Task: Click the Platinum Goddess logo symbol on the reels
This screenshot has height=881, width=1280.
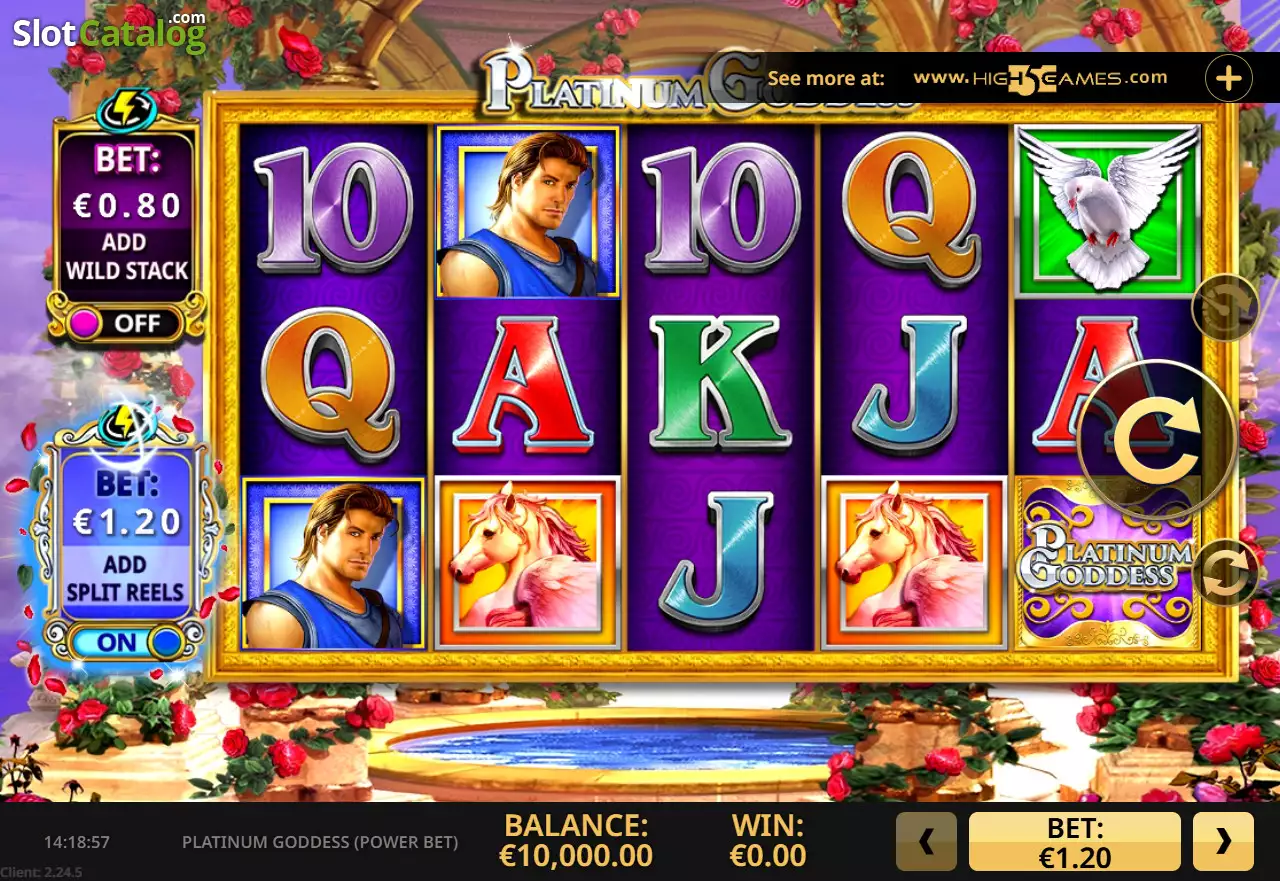Action: (x=1108, y=563)
